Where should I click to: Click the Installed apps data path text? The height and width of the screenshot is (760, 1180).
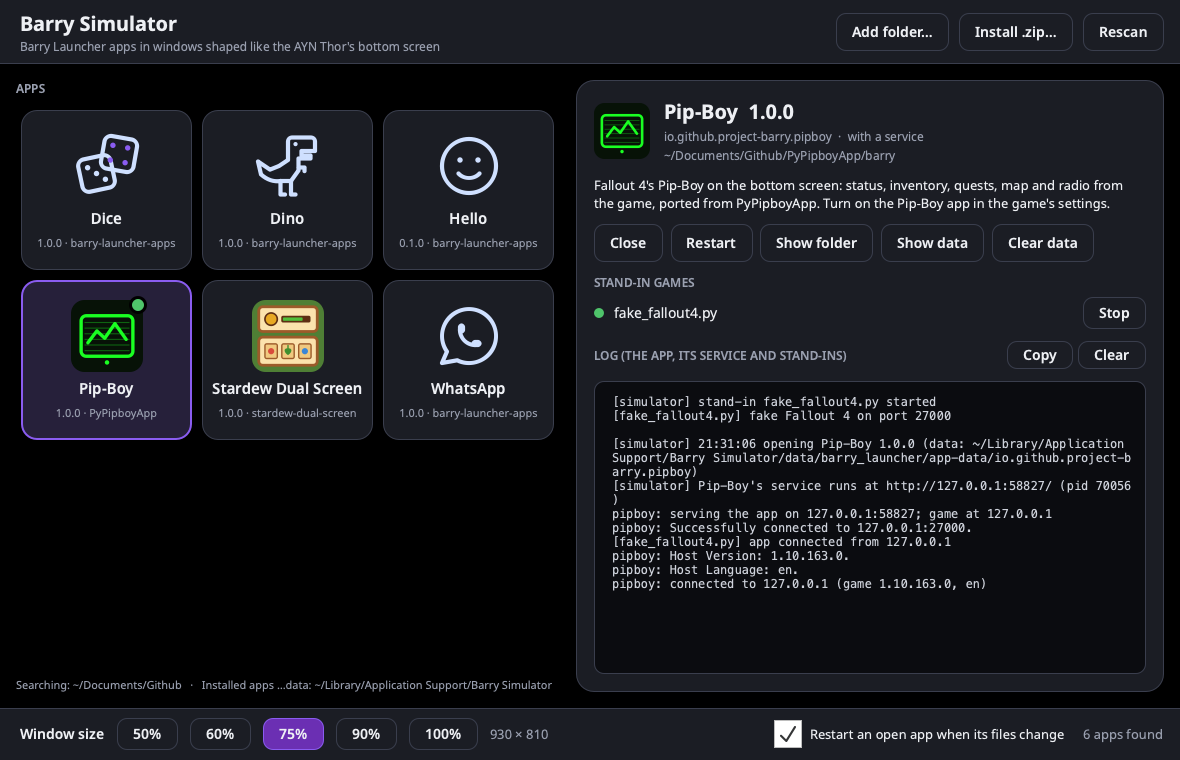(x=376, y=686)
